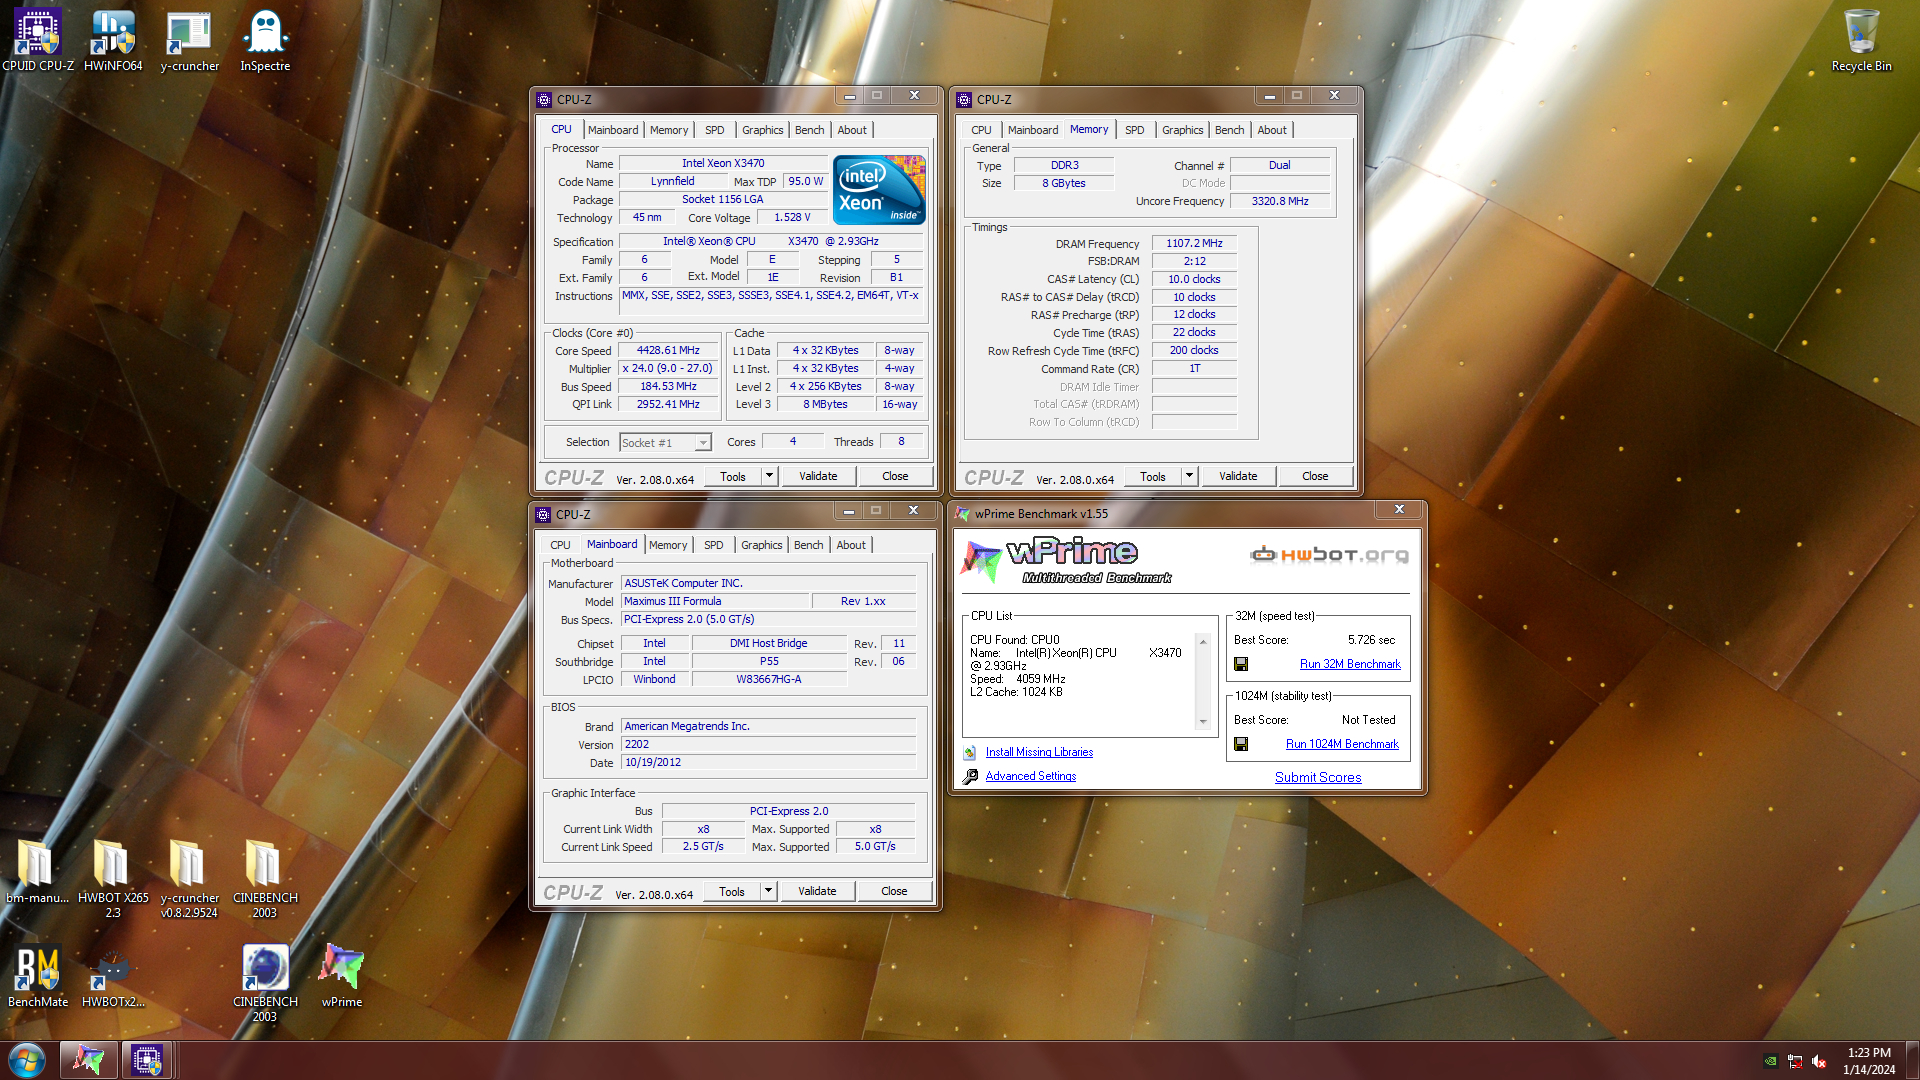This screenshot has height=1080, width=1920.
Task: Click the network status tray icon
Action: point(1795,1062)
